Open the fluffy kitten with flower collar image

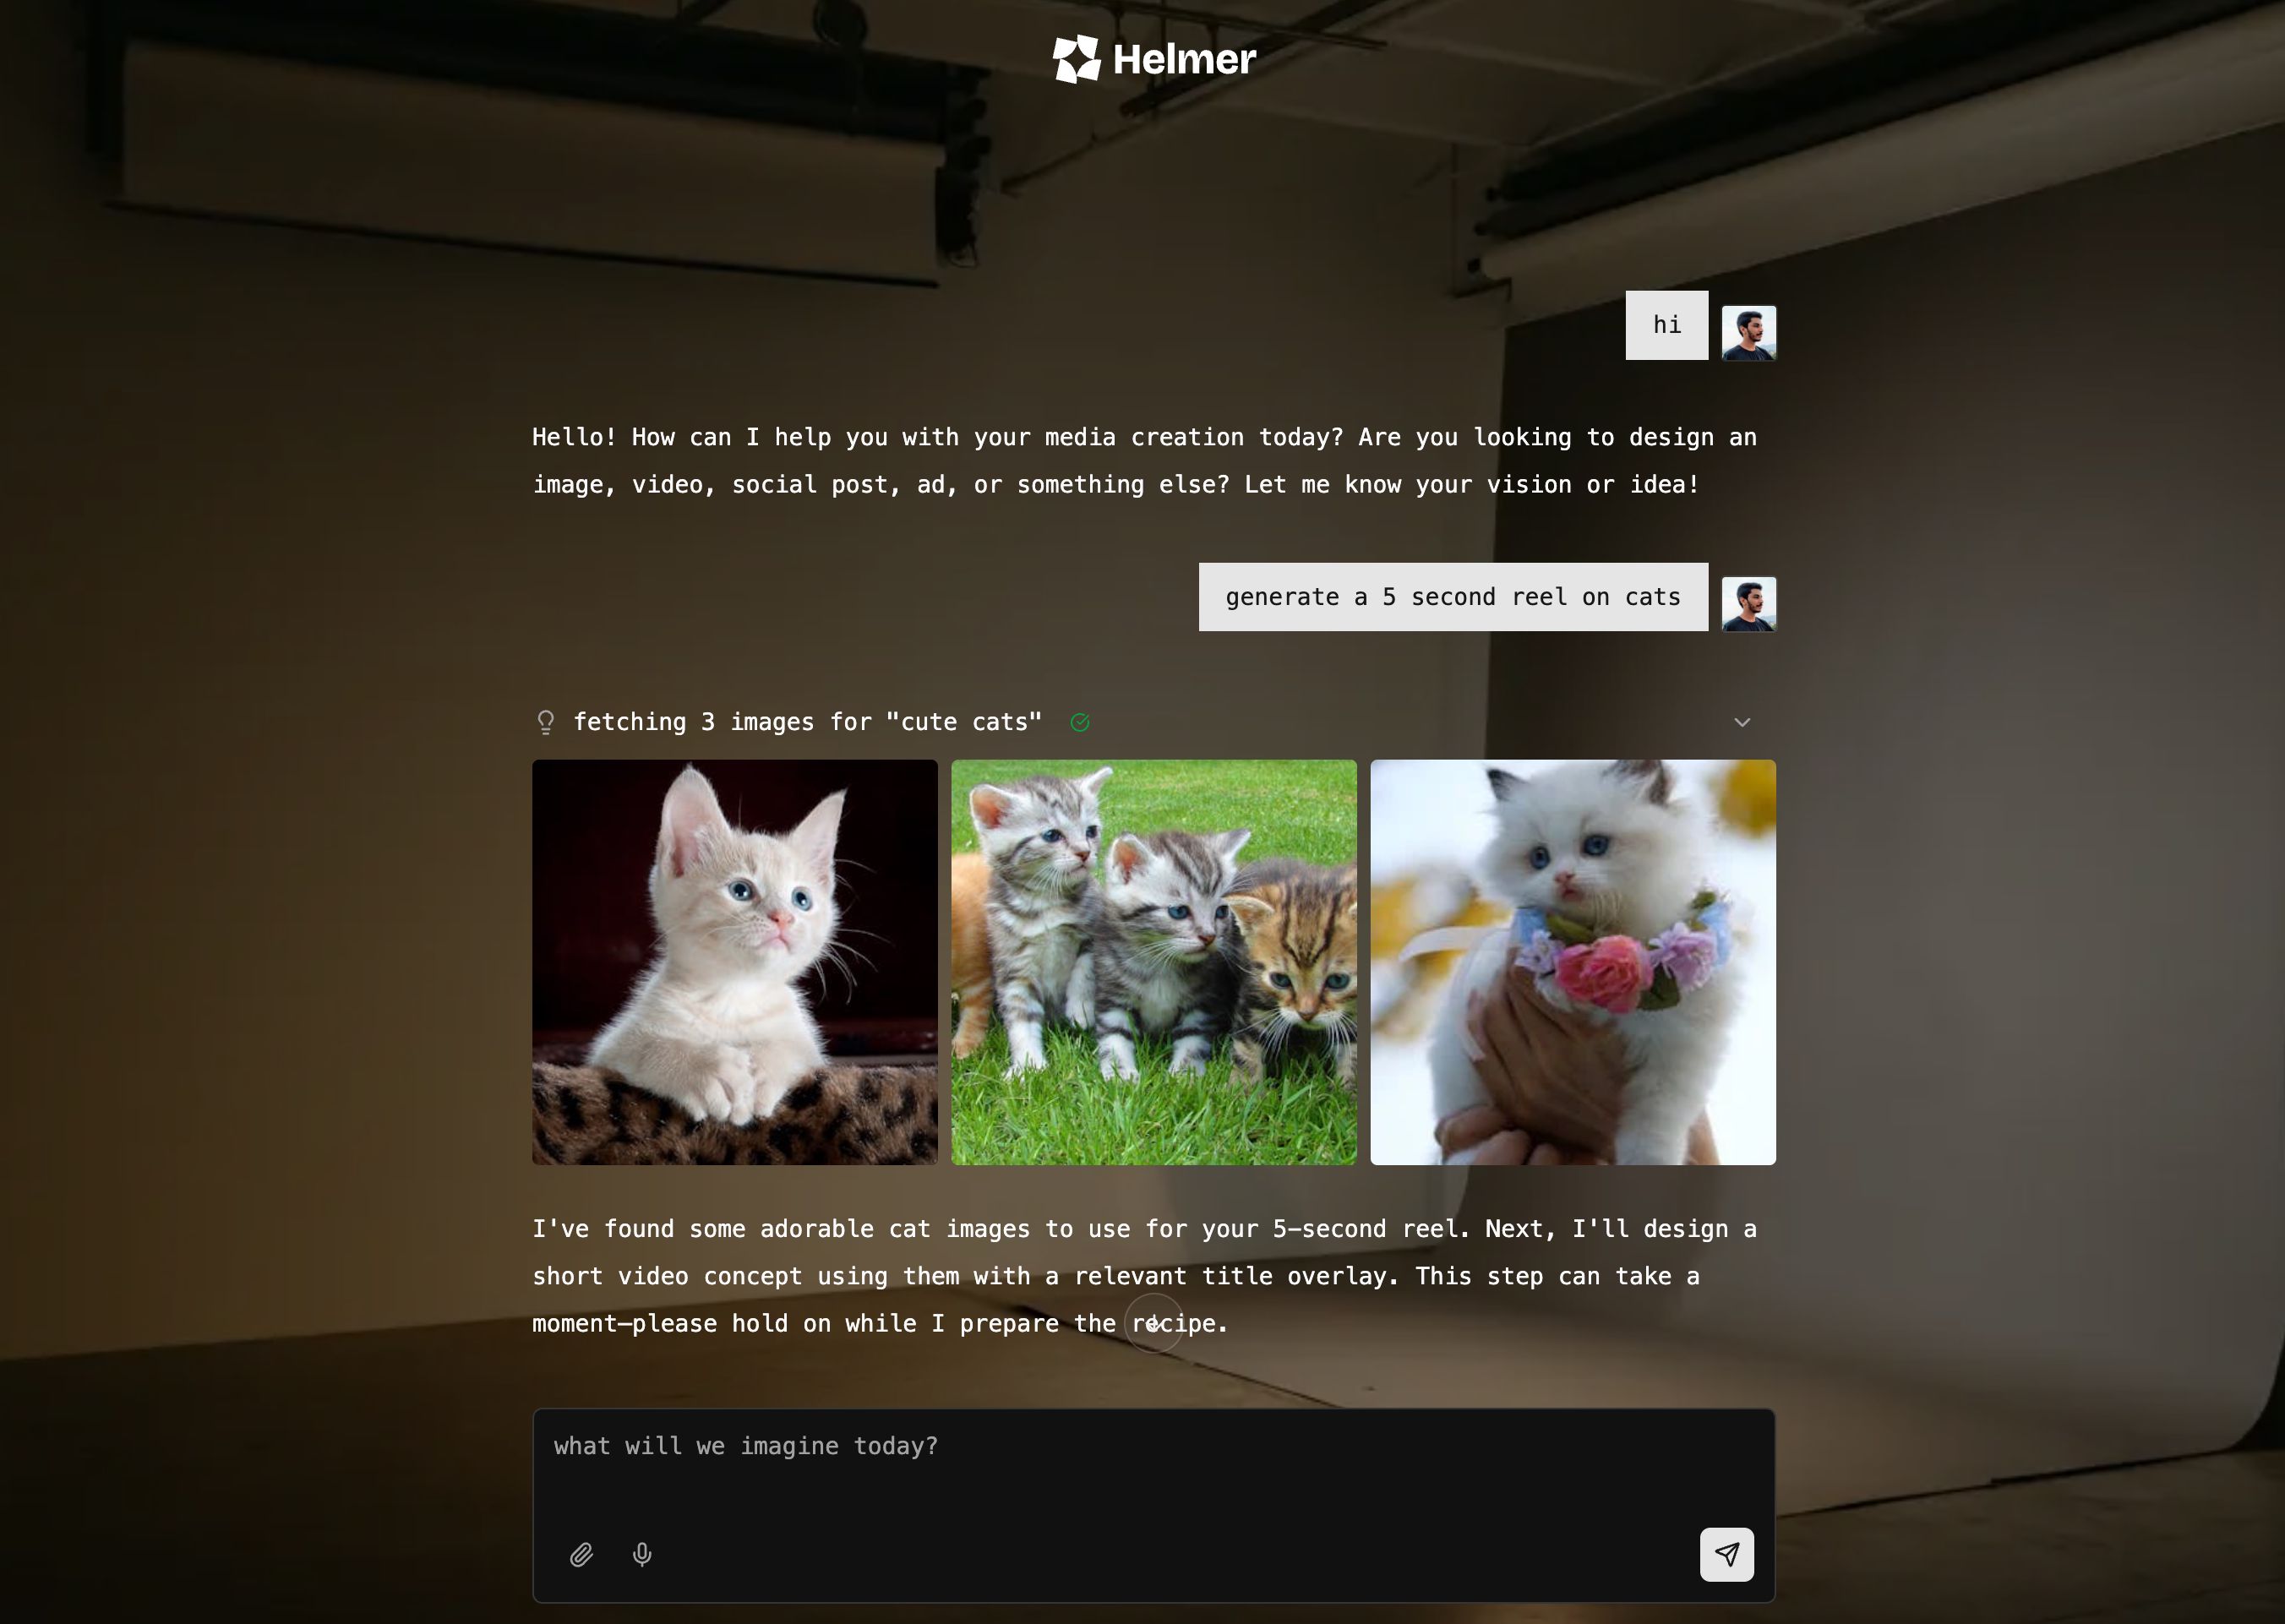(x=1573, y=962)
